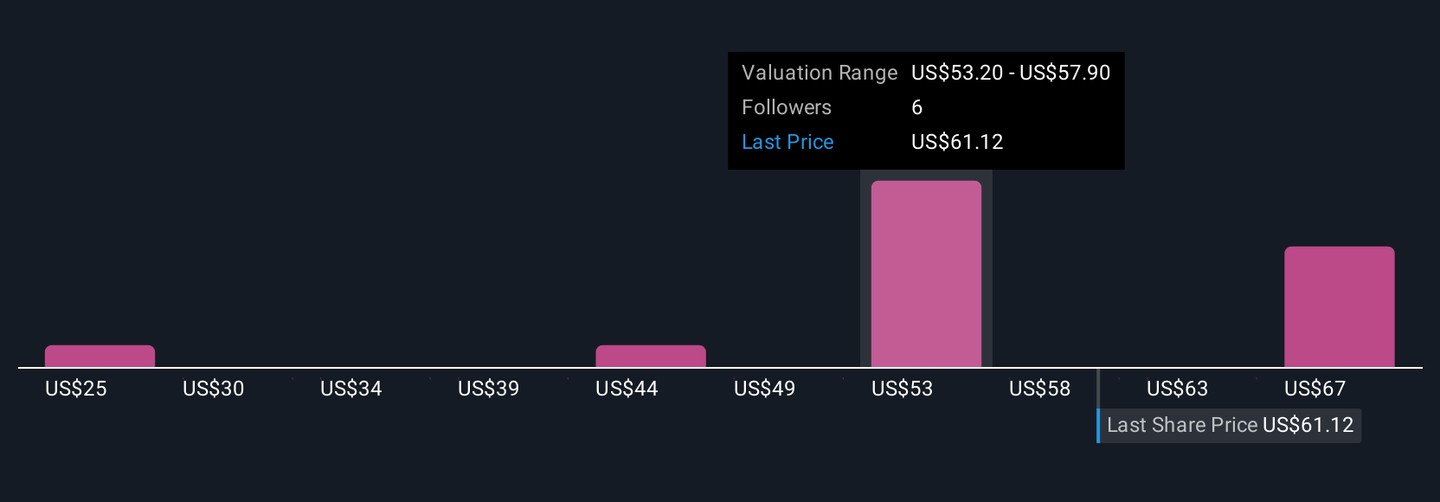Image resolution: width=1440 pixels, height=502 pixels.
Task: Click the tallest bar above US$53
Action: 926,274
